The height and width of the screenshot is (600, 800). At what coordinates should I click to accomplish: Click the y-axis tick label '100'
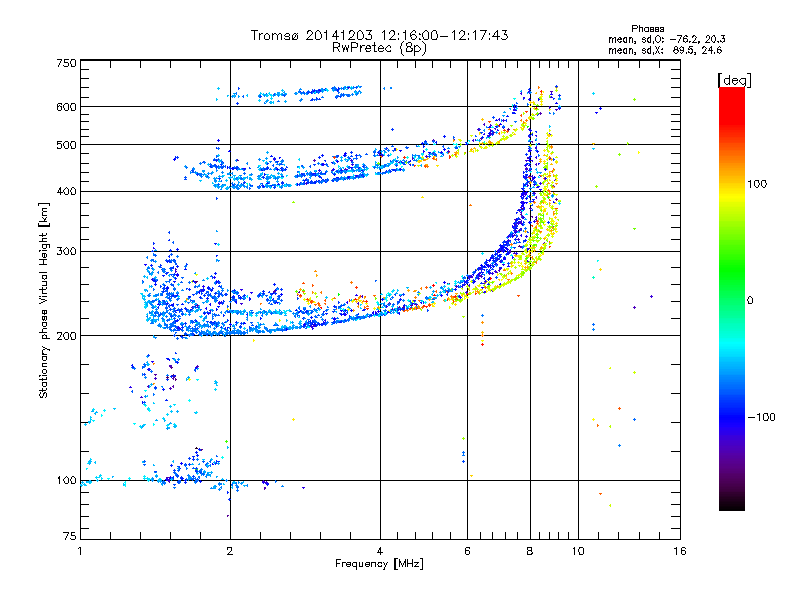66,481
